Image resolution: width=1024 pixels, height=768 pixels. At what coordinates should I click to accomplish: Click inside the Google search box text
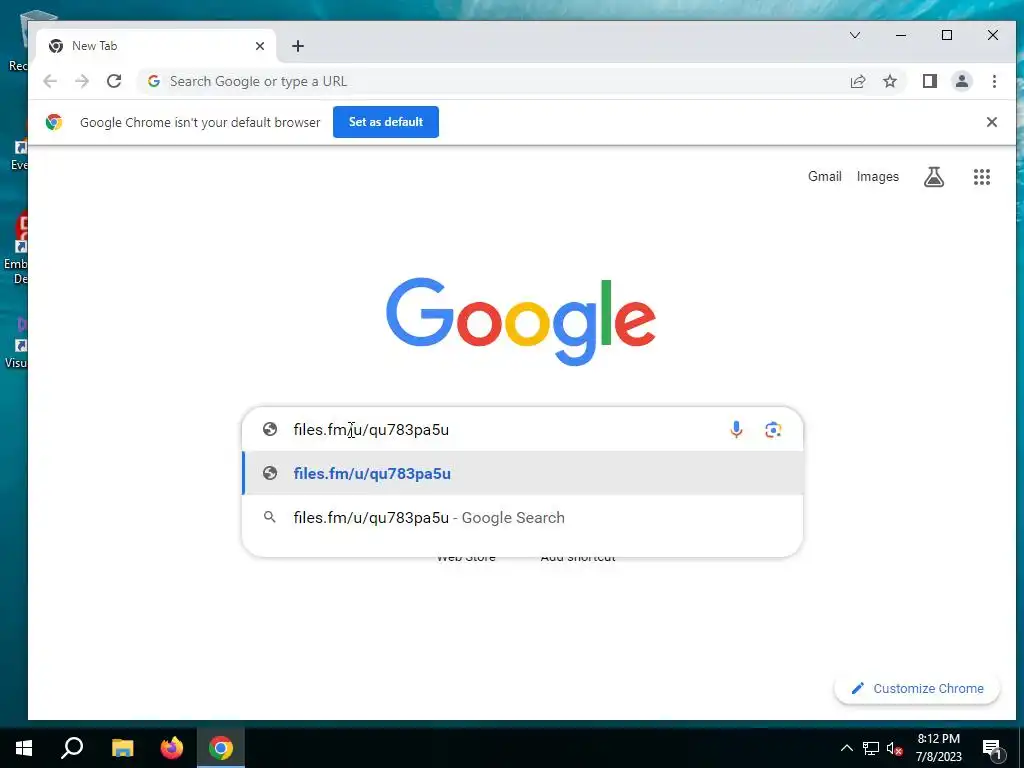pos(371,429)
